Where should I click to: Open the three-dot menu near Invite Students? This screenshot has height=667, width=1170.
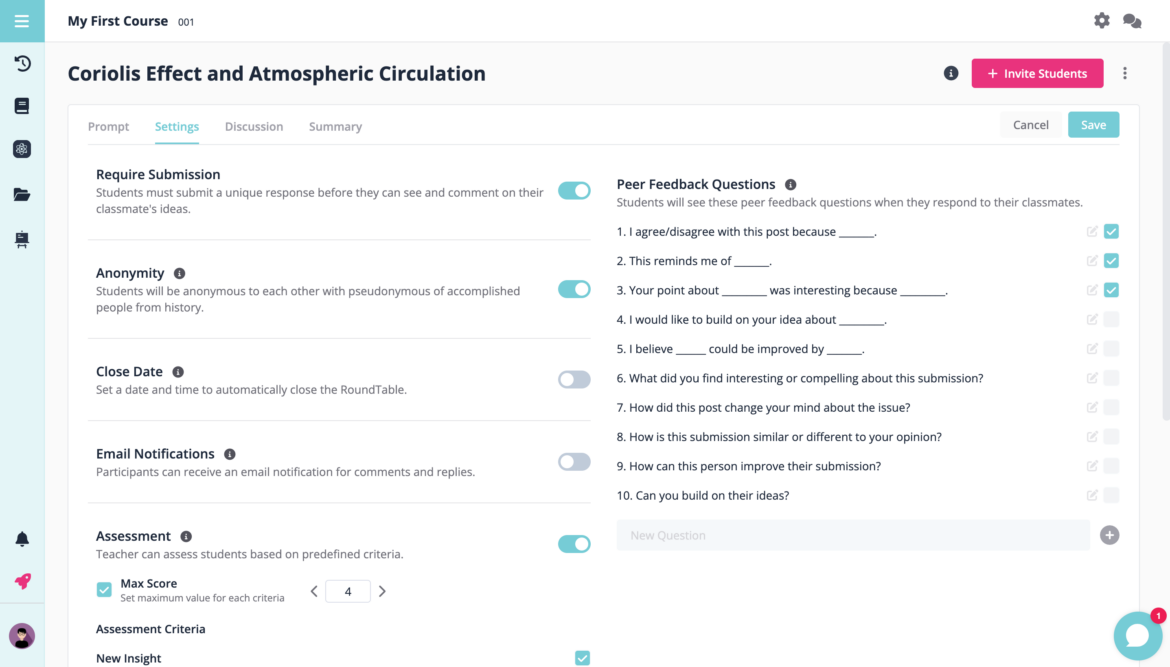(1125, 73)
